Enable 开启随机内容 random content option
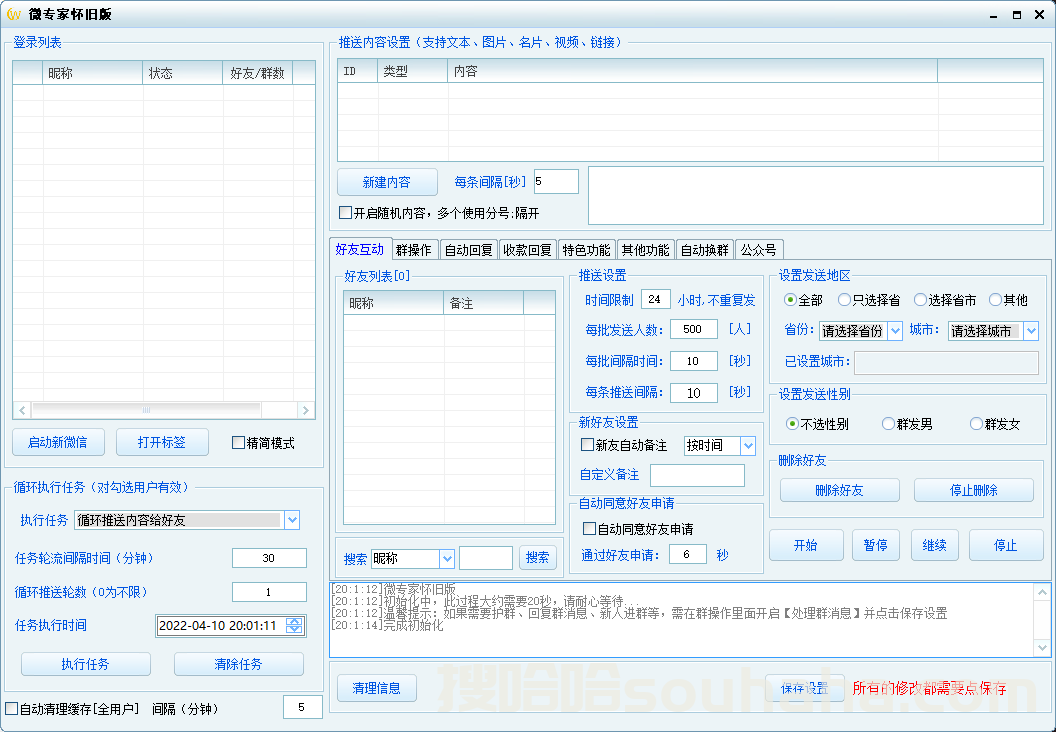Screen dimensions: 1056x732 coord(345,212)
